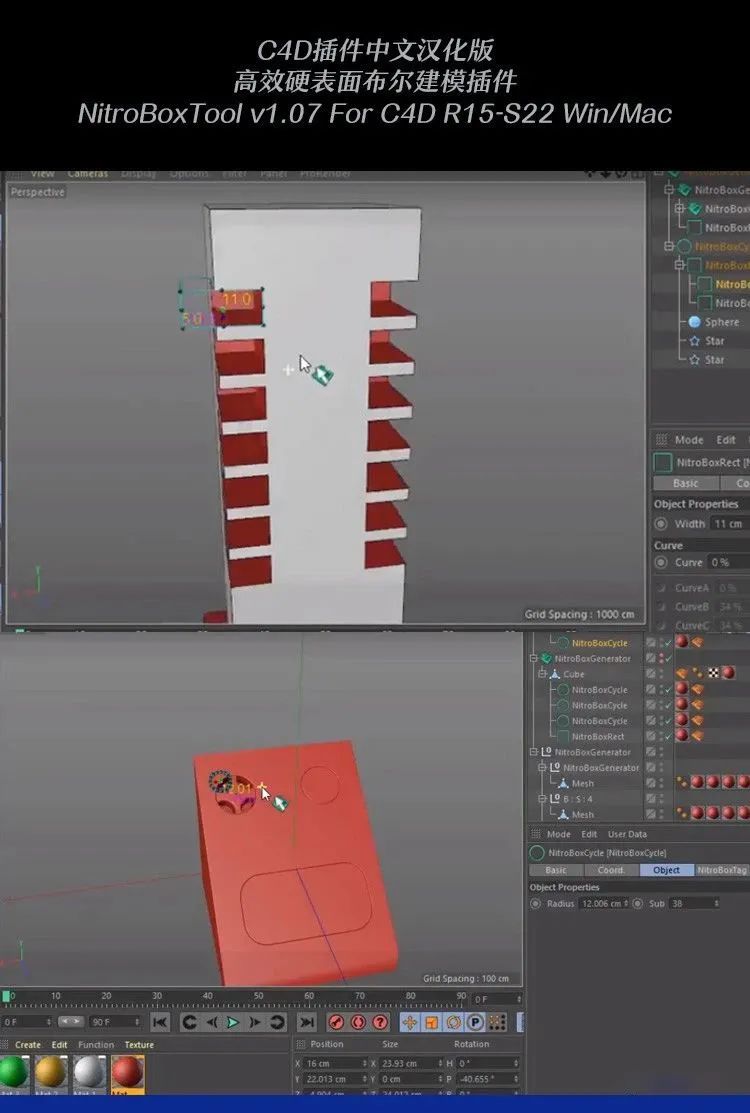Open Basic tab in upper NitroBoxRect panel
The height and width of the screenshot is (1113, 750).
pos(685,483)
